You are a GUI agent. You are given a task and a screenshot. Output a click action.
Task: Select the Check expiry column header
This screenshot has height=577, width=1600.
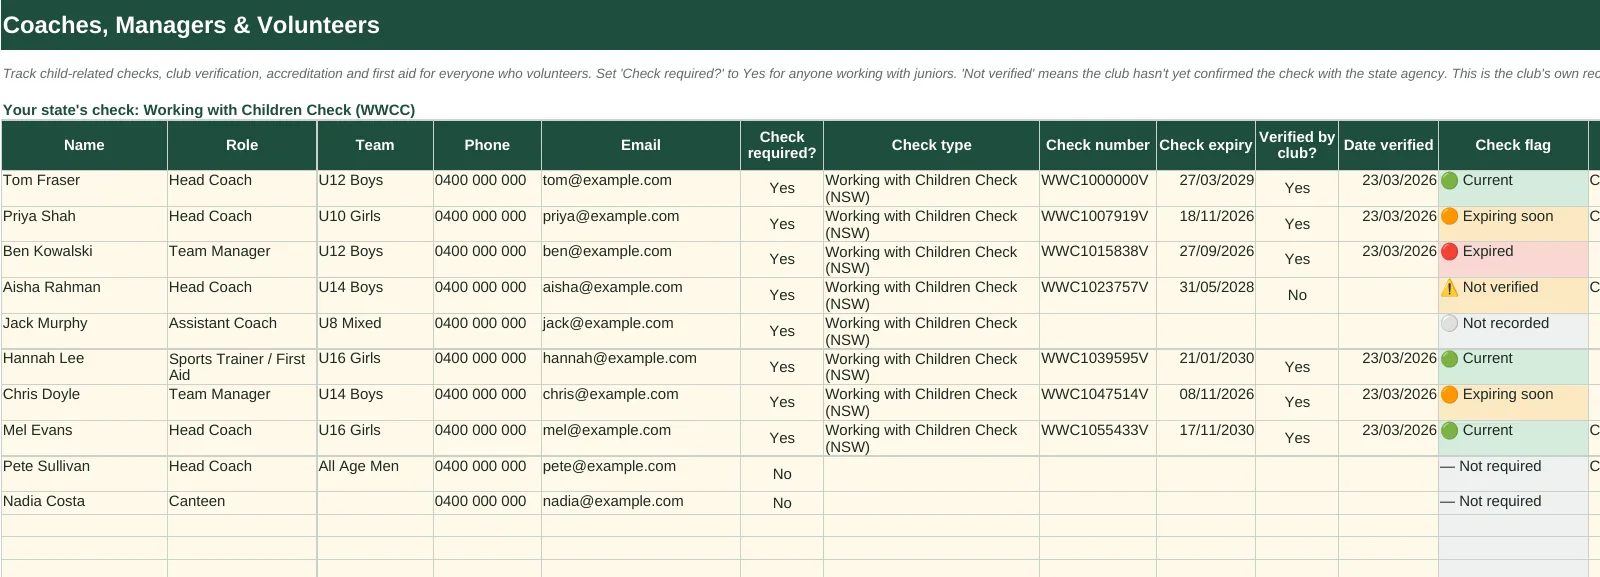point(1206,145)
